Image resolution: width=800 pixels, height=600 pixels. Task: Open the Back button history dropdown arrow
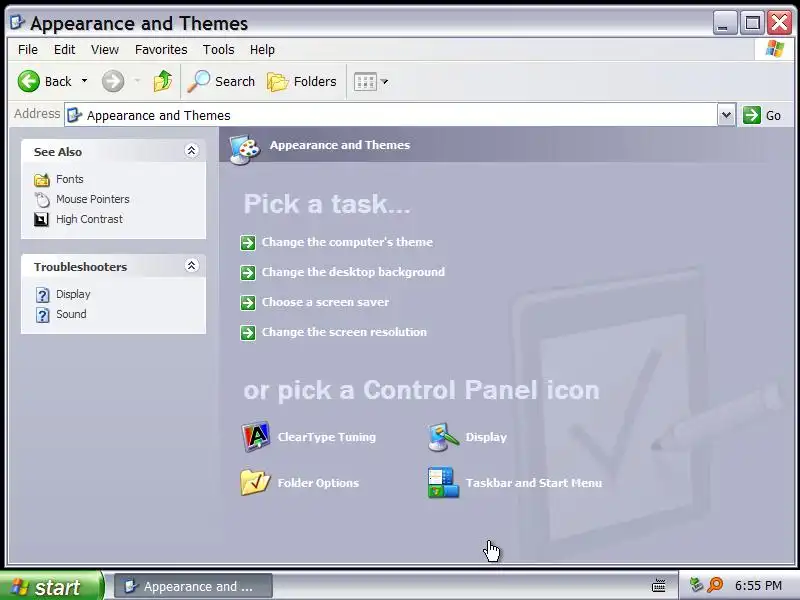tap(85, 81)
